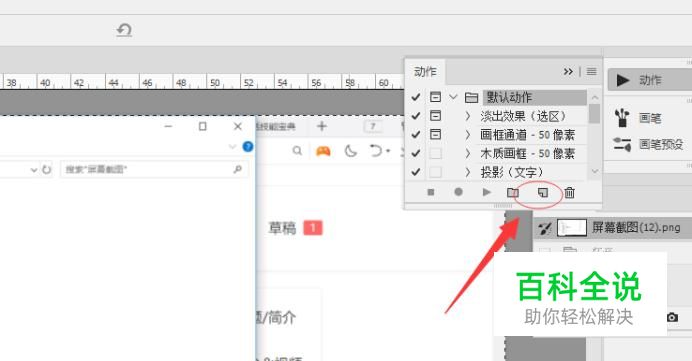Click the stop playing/recording square button
This screenshot has width=692, height=361.
click(431, 192)
